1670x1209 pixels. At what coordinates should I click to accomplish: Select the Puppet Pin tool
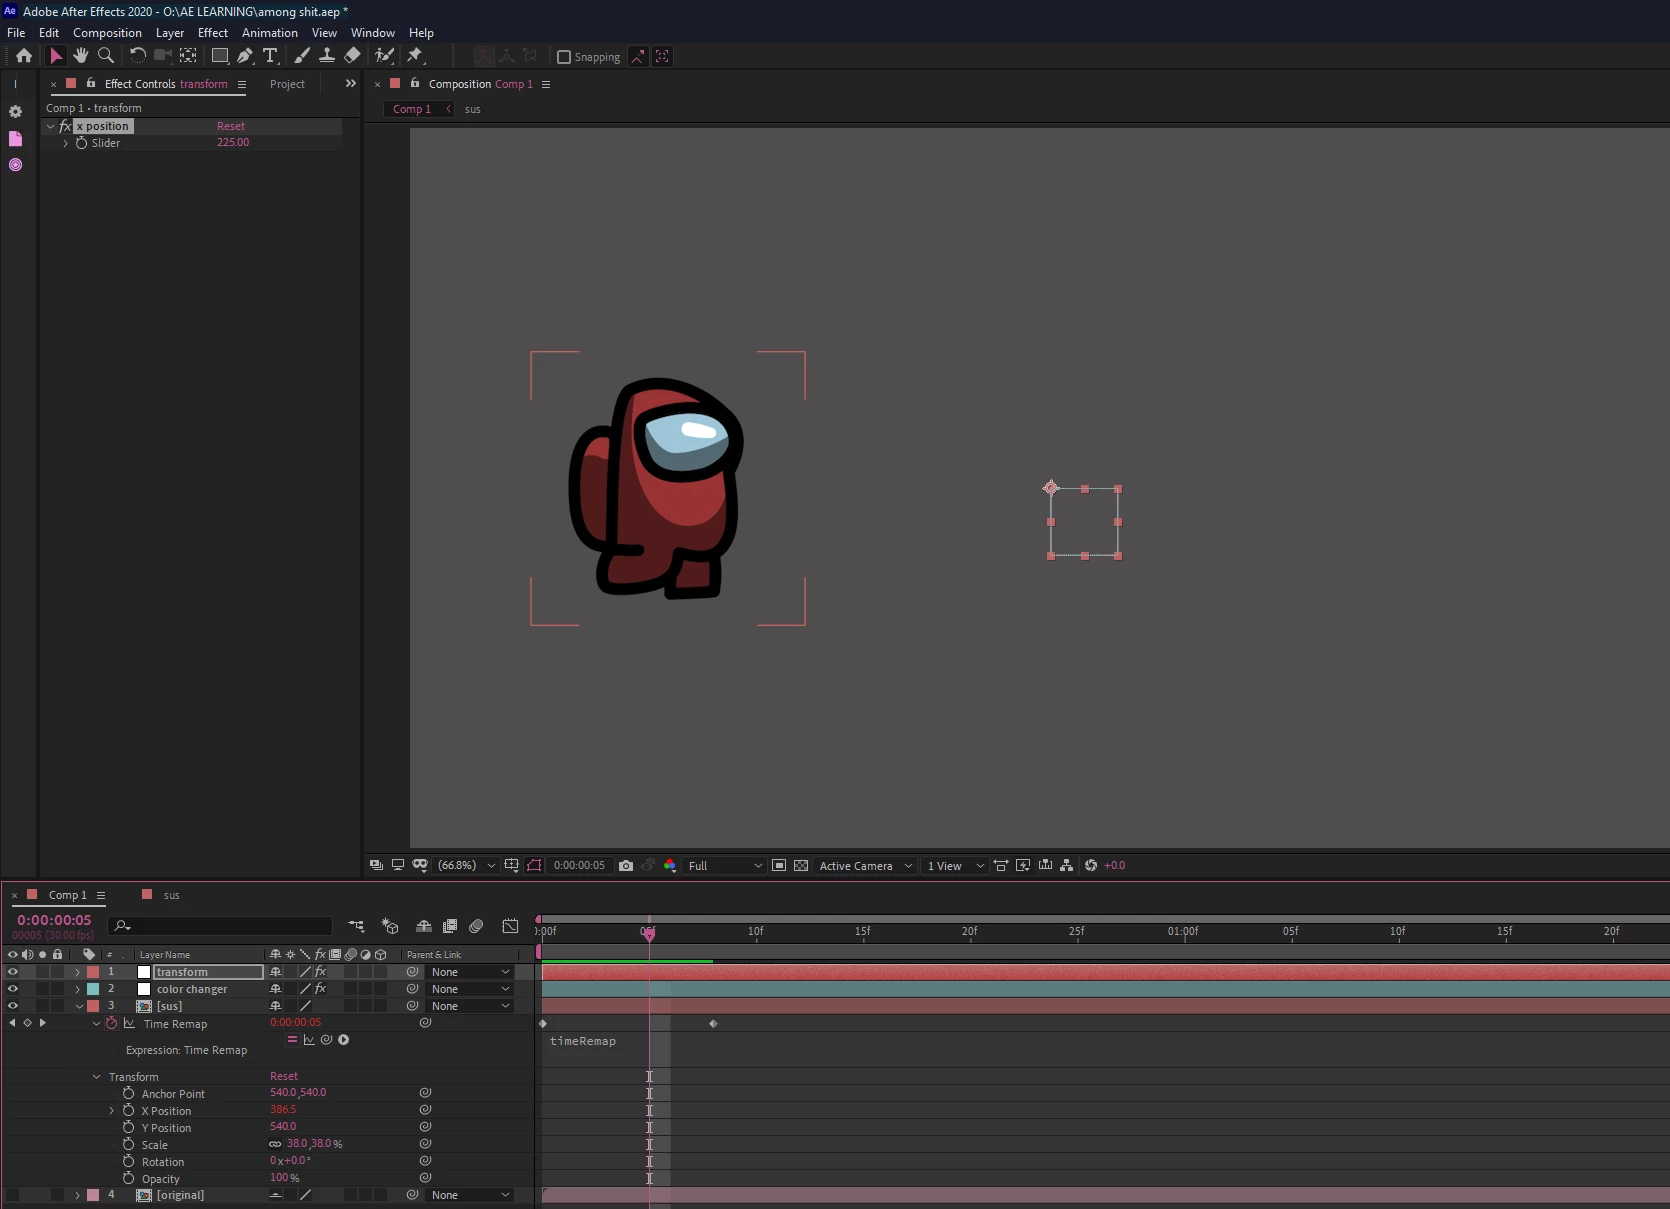click(415, 56)
